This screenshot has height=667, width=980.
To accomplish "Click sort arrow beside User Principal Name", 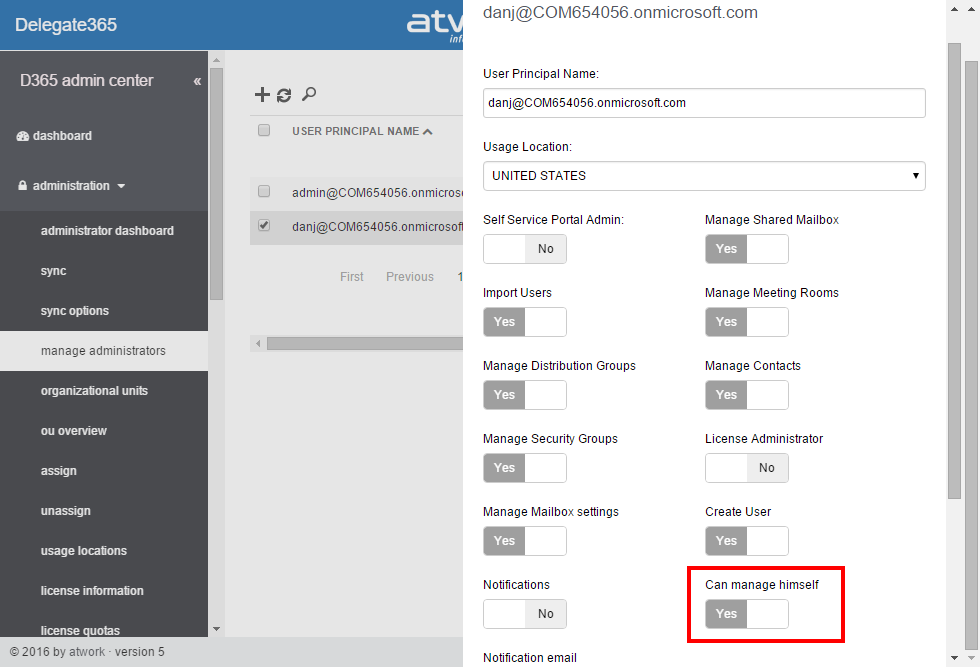I will click(x=428, y=132).
